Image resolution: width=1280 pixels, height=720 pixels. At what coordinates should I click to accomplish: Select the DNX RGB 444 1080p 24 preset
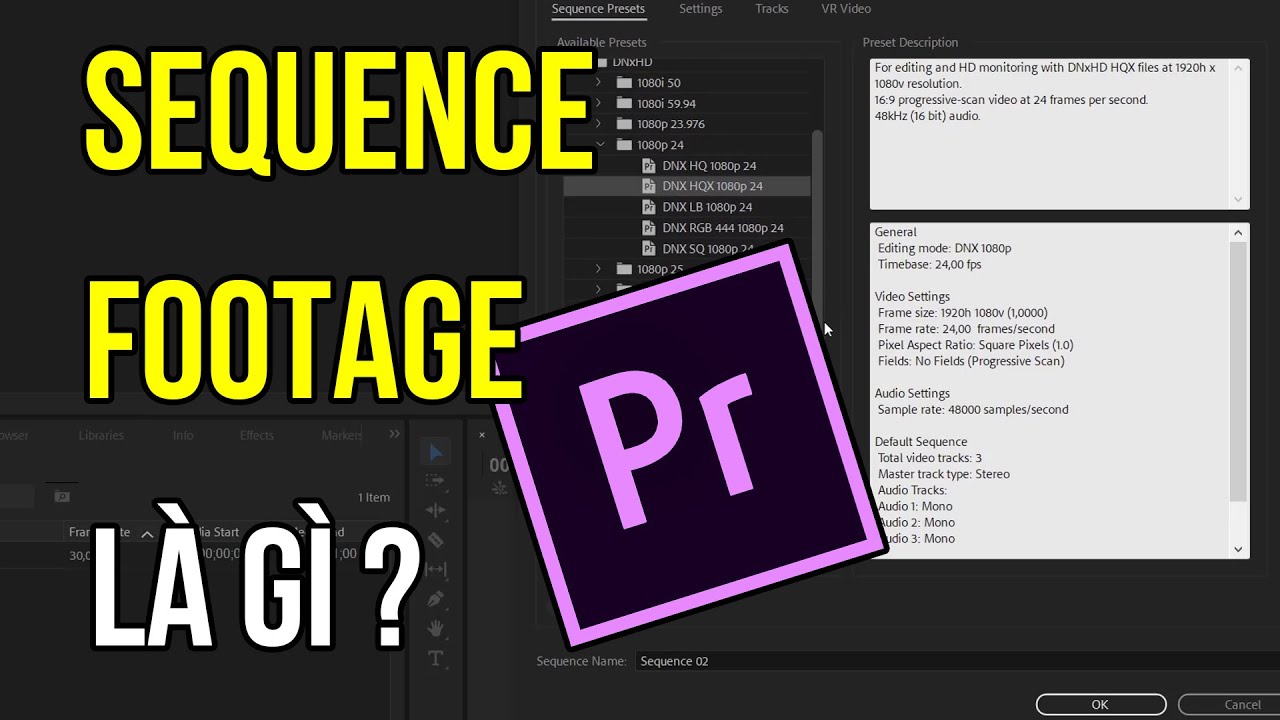(x=722, y=228)
